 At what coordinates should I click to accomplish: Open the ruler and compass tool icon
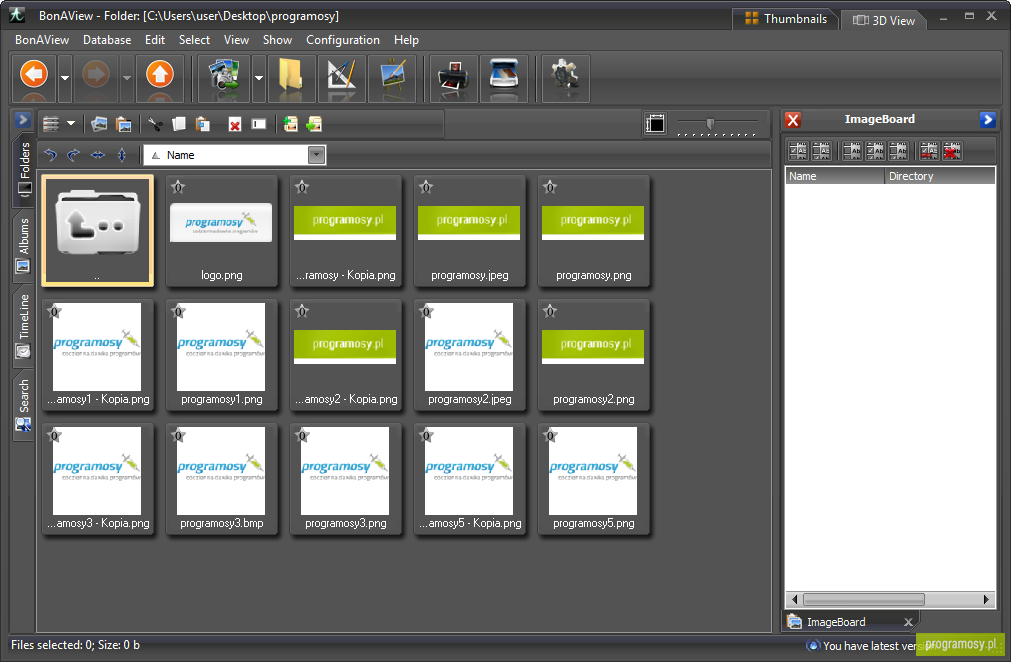[x=342, y=78]
